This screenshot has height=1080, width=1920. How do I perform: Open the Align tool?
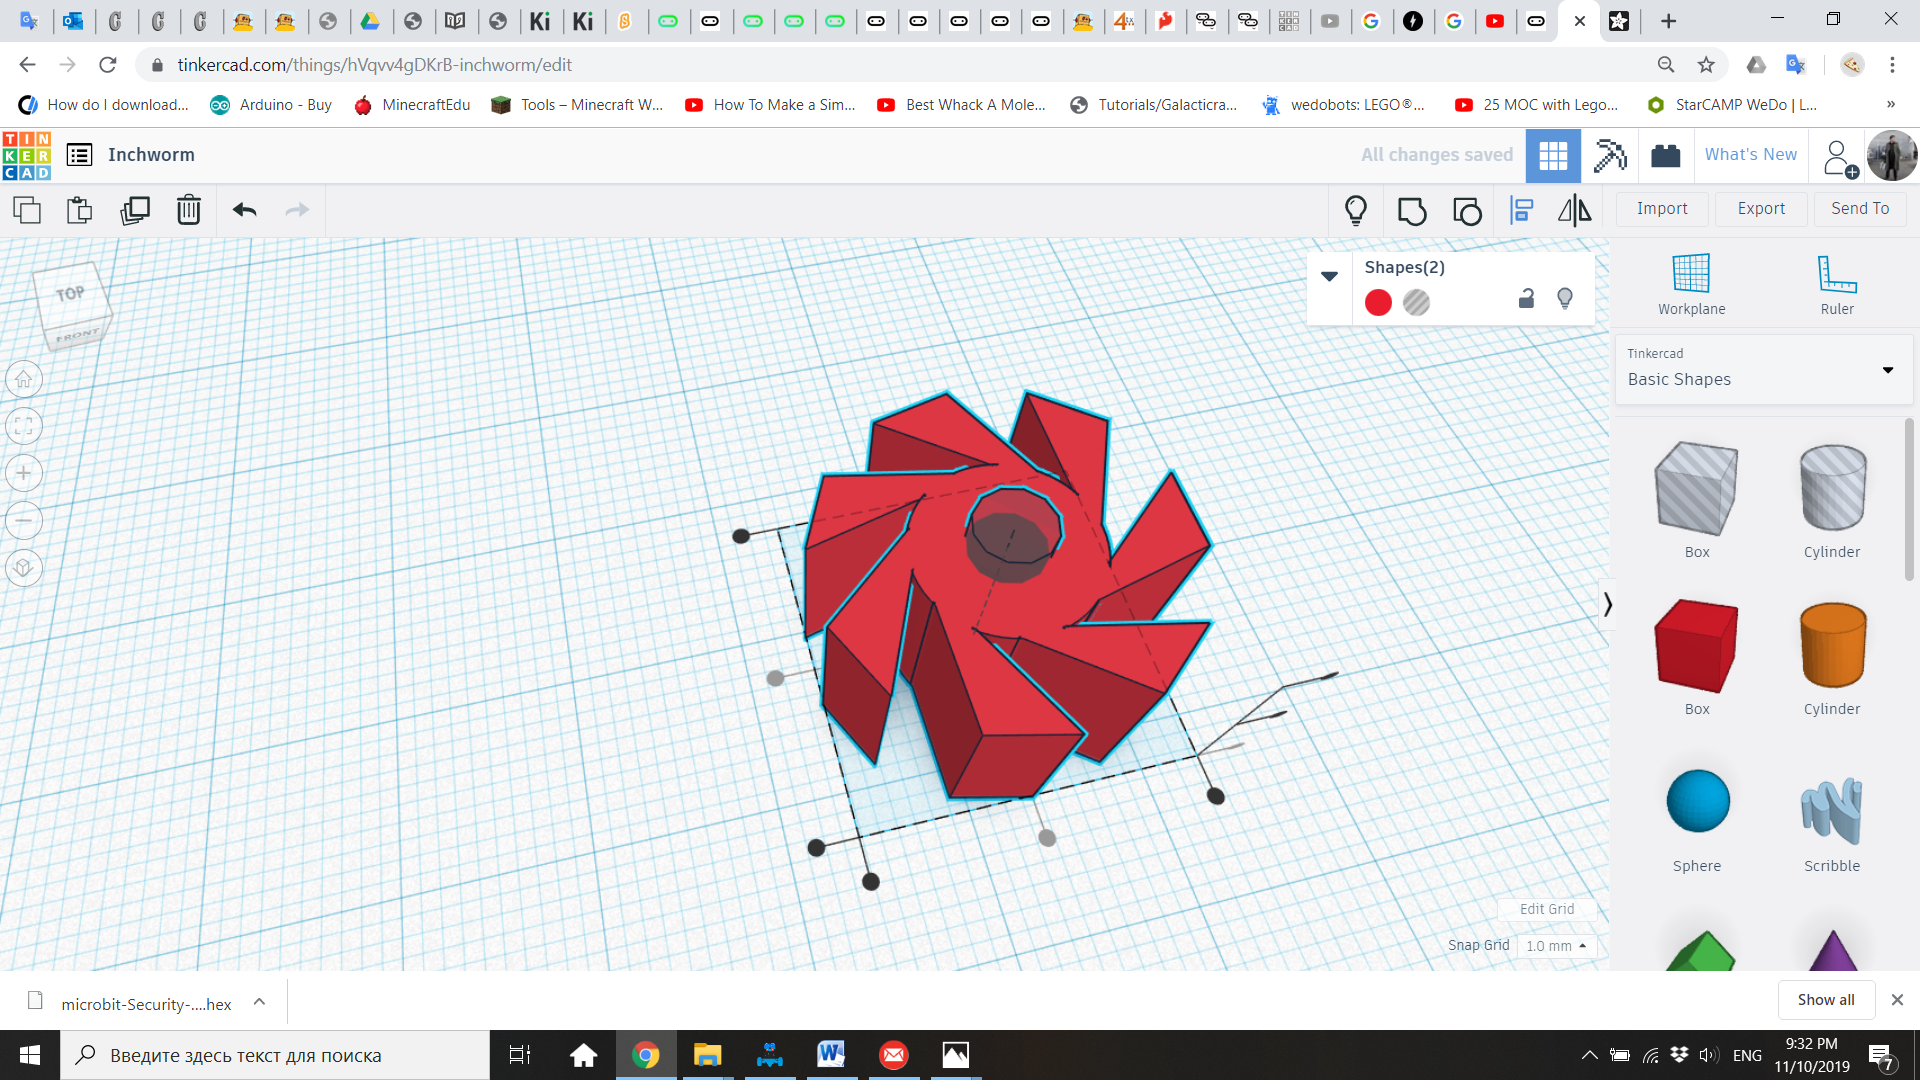point(1522,210)
